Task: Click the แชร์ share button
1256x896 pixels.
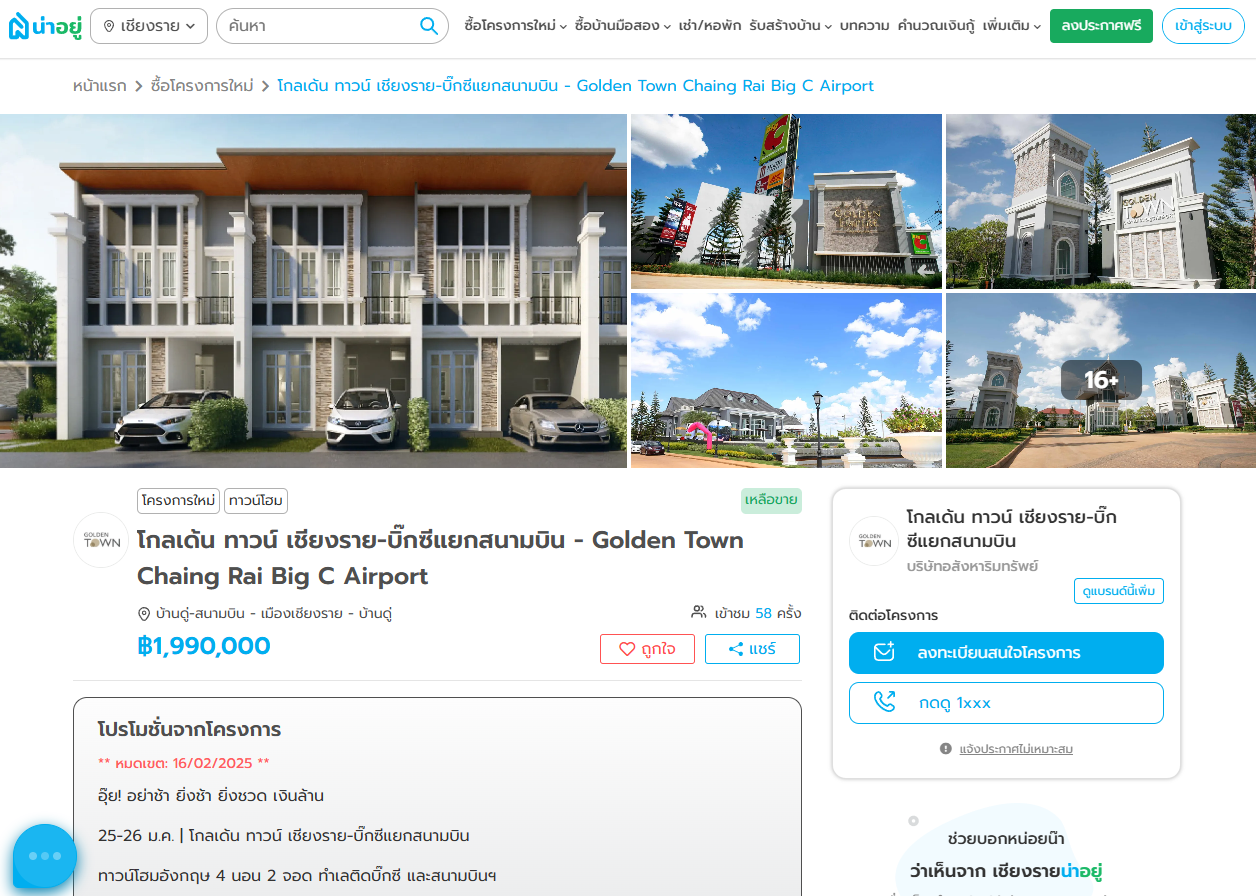Action: pos(752,649)
